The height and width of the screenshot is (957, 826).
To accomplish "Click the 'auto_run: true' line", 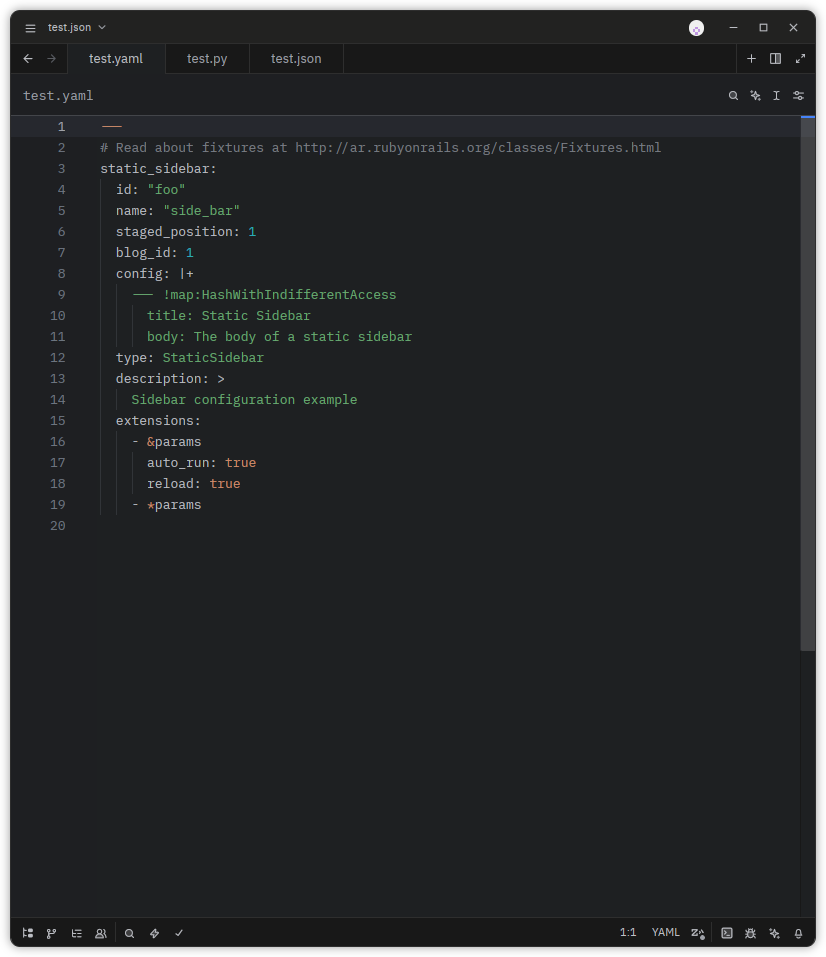I will tap(201, 463).
